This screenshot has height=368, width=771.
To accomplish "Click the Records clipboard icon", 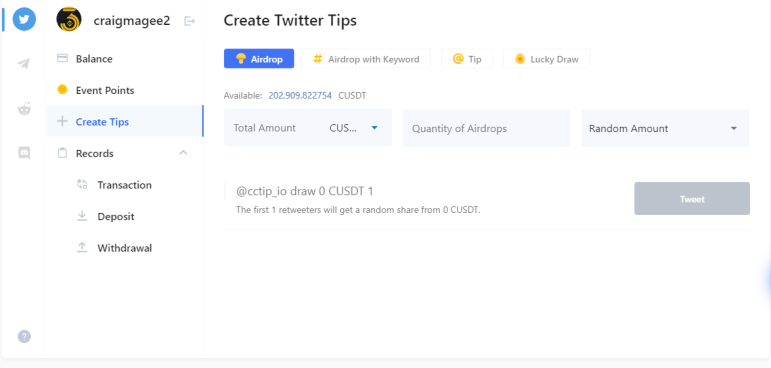I will (x=62, y=153).
